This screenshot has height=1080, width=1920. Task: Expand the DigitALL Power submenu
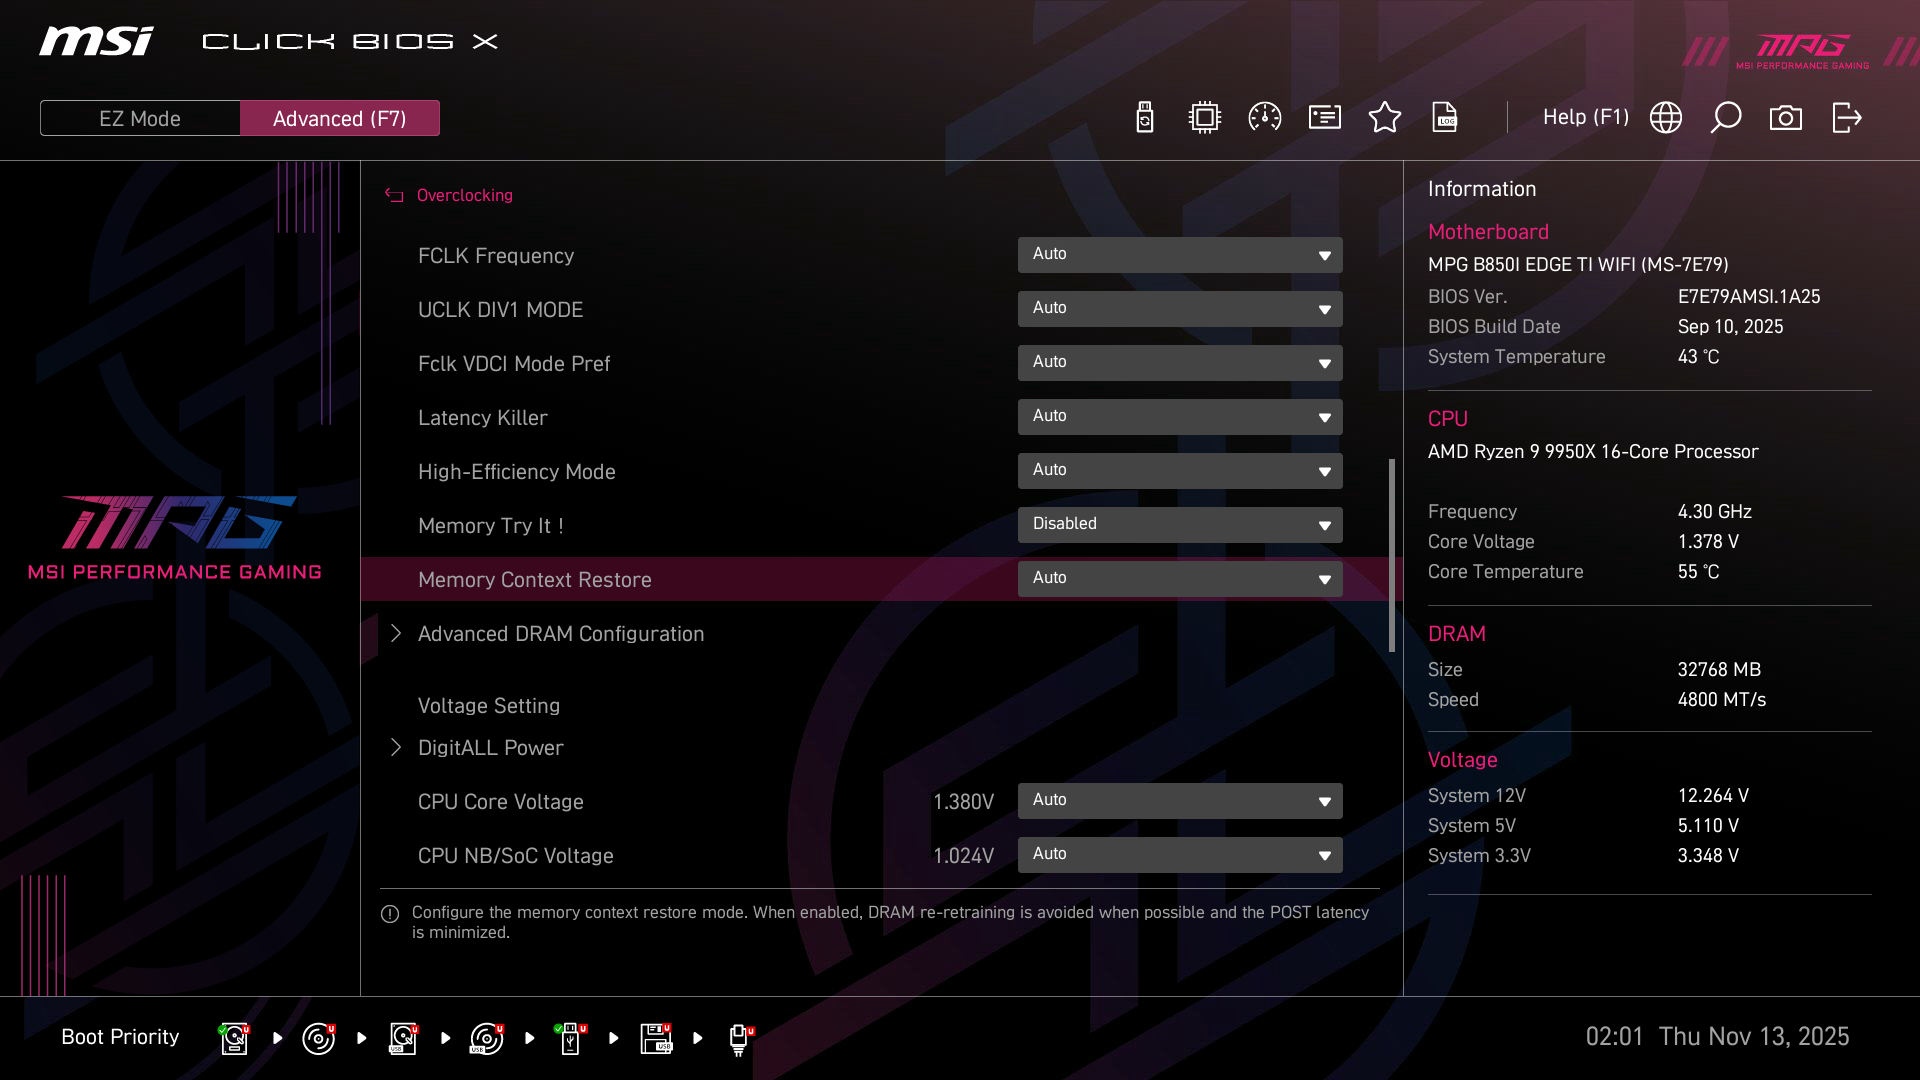pos(490,748)
